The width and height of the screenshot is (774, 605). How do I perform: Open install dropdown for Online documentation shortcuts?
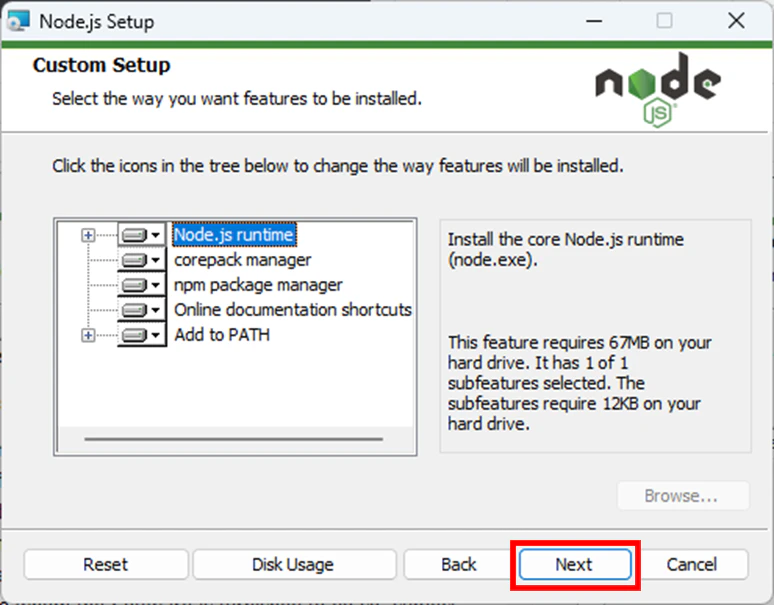point(141,310)
